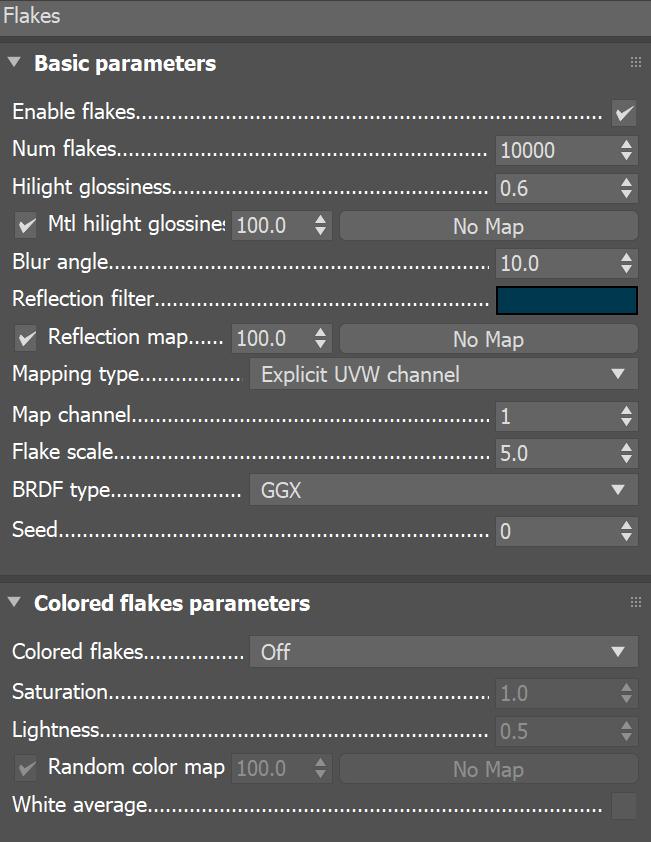The width and height of the screenshot is (651, 842).
Task: Click inside the Flake scale value field
Action: coord(550,452)
